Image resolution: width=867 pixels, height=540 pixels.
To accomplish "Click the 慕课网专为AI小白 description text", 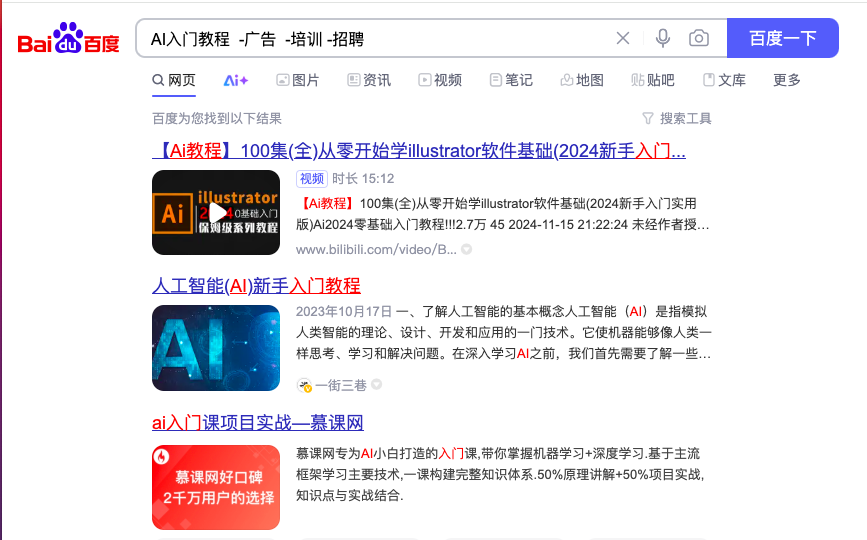I will (x=500, y=474).
